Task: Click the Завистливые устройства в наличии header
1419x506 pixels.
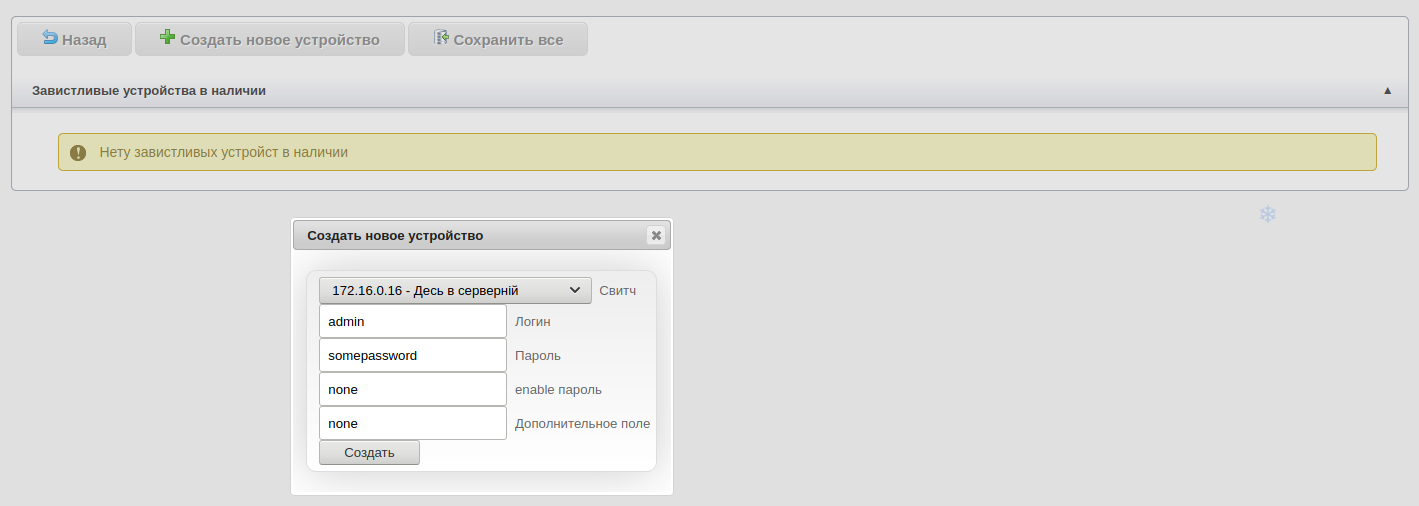Action: click(x=149, y=90)
